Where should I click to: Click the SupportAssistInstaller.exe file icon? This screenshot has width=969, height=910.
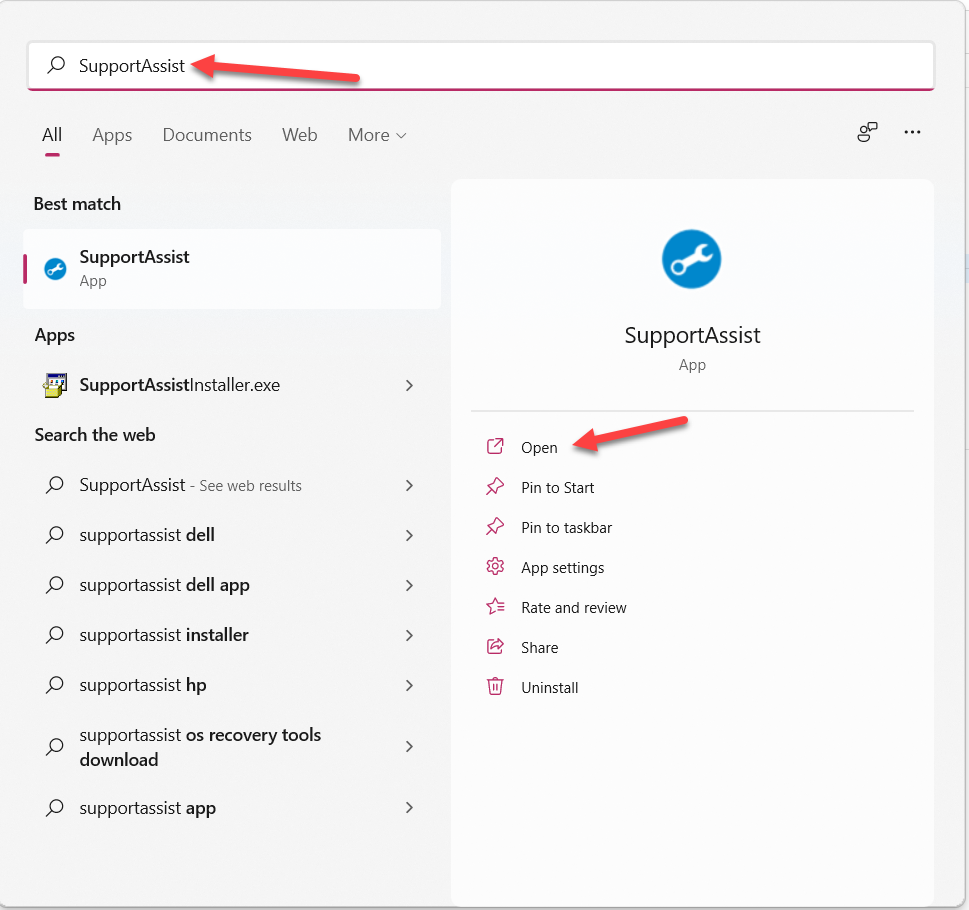[55, 386]
